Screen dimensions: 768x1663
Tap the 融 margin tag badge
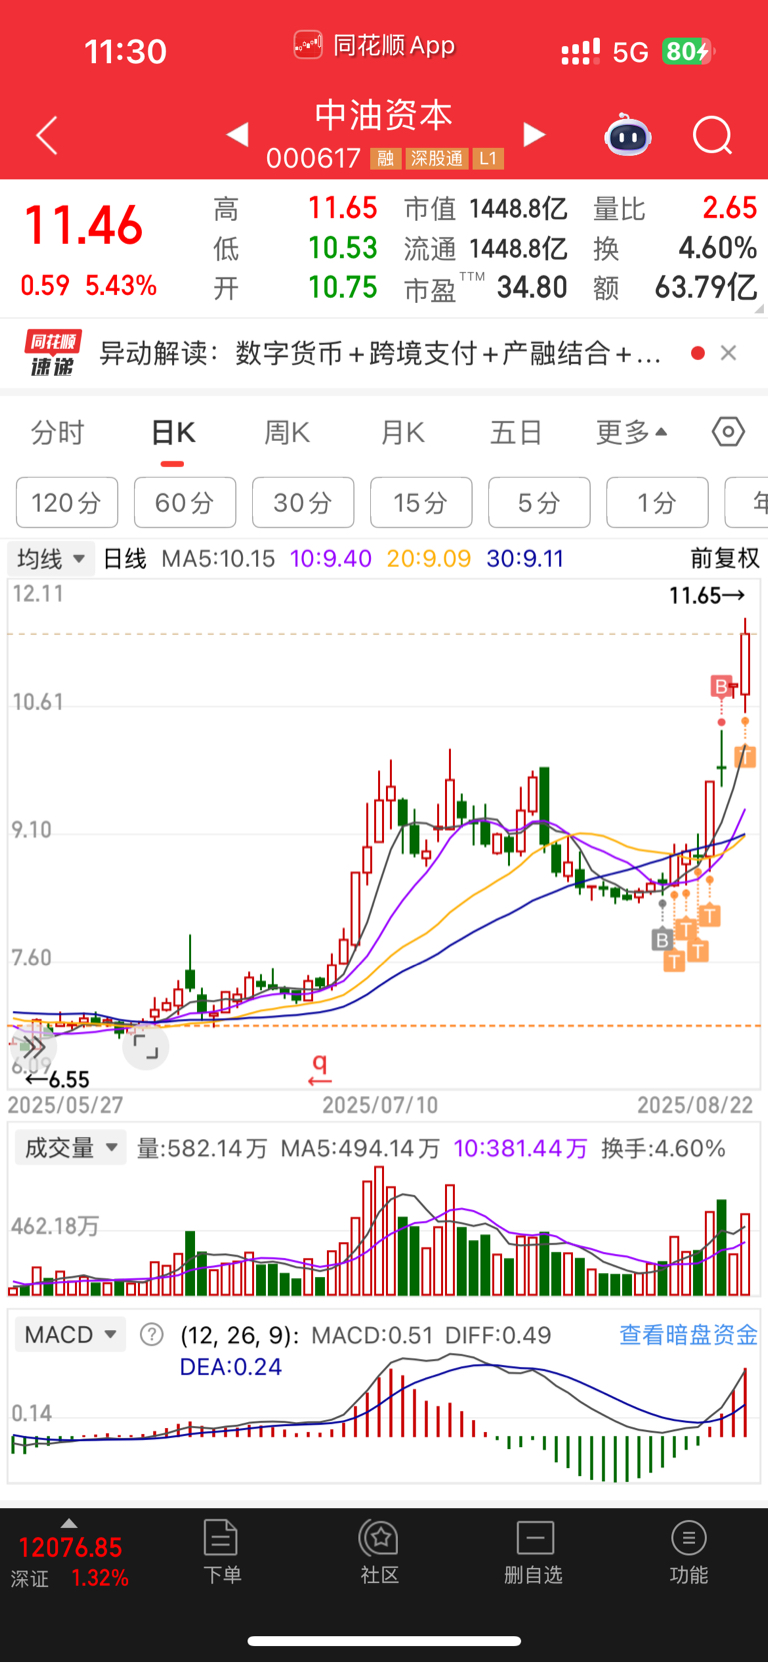385,158
